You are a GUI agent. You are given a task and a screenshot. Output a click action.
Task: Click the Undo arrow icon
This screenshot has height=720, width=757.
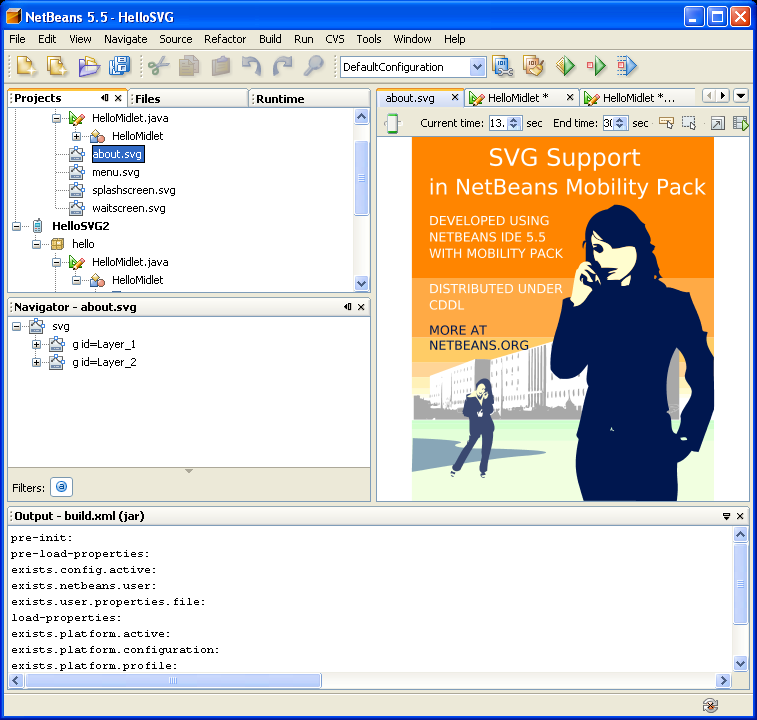click(x=252, y=66)
